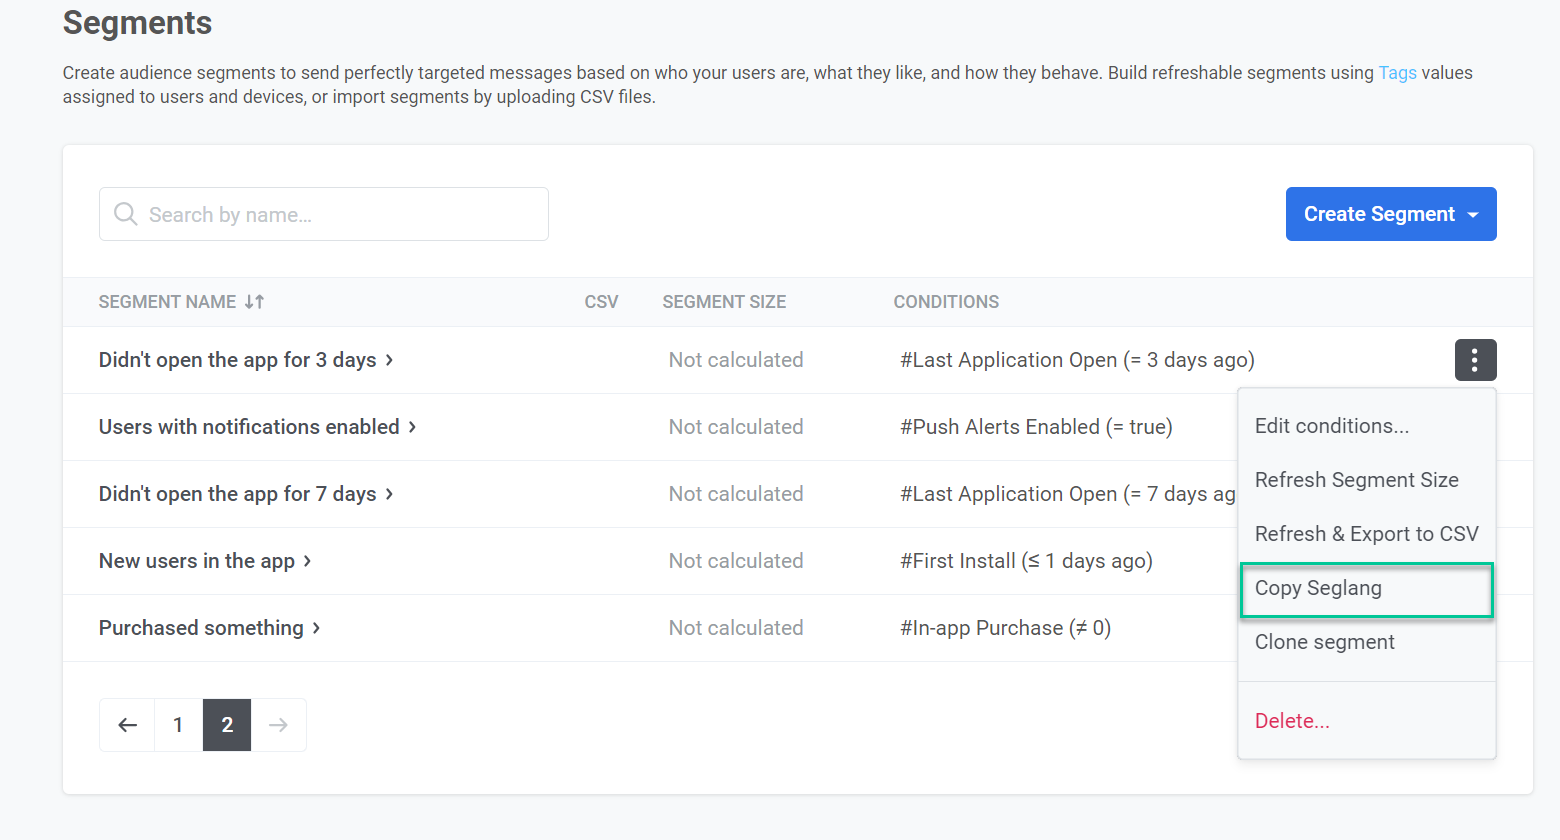Viewport: 1560px width, 840px height.
Task: Select Clone segment option
Action: click(x=1324, y=642)
